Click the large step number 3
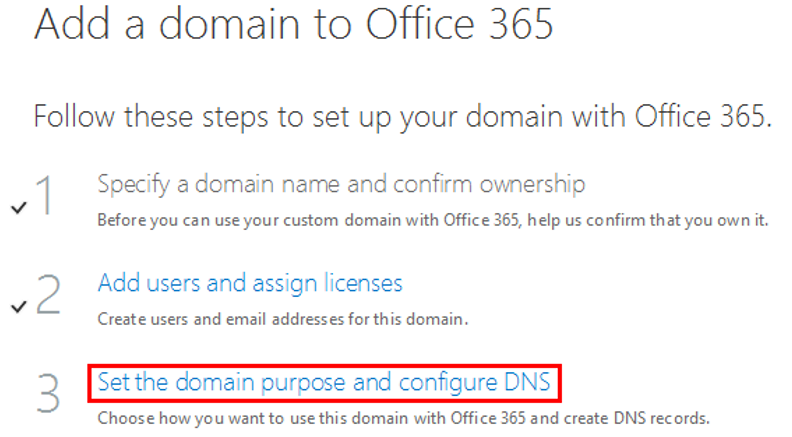 coord(48,393)
